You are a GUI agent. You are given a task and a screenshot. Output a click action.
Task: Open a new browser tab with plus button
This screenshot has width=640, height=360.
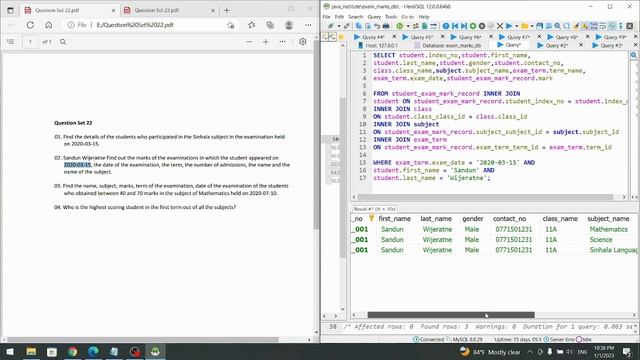227,10
